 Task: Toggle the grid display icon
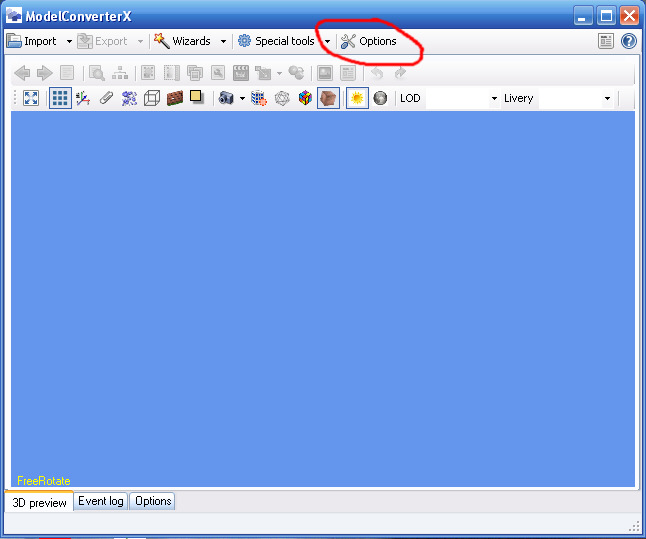point(60,98)
